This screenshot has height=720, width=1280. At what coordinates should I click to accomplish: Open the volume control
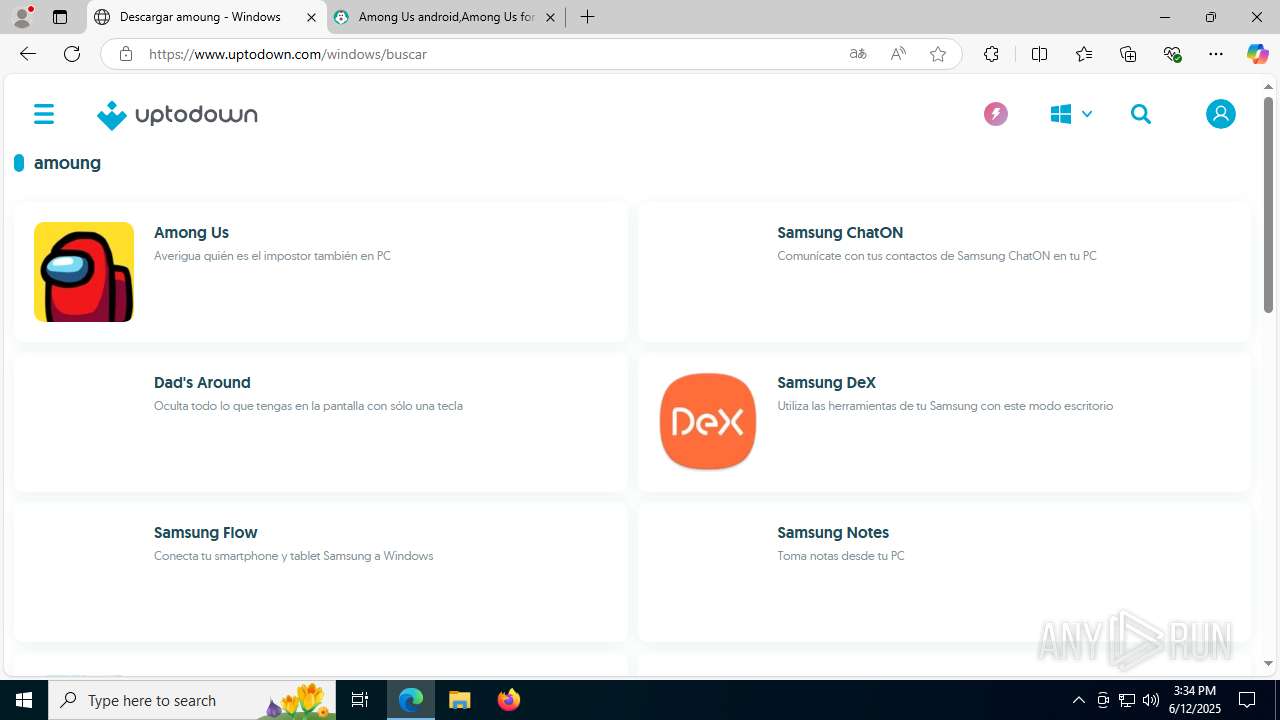(1151, 700)
